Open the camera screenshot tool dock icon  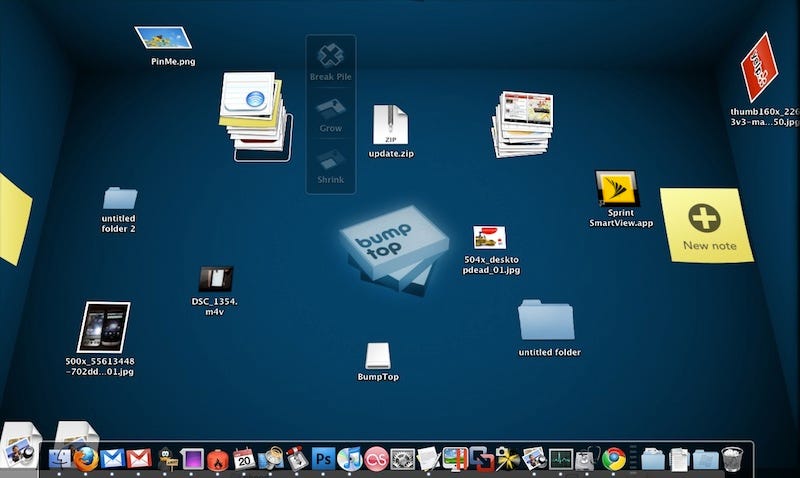point(508,459)
